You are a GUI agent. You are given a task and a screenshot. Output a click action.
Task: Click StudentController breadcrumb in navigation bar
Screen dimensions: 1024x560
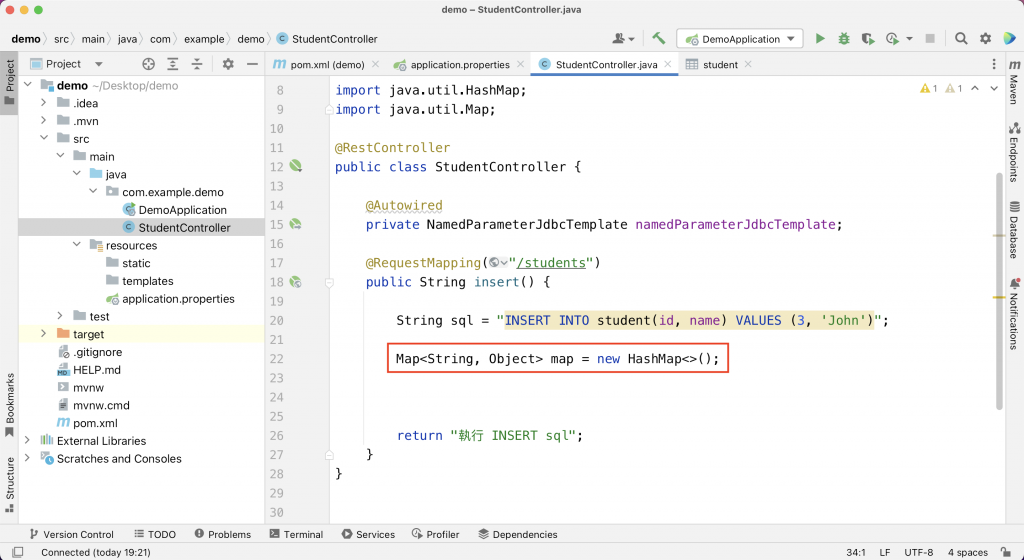click(x=327, y=39)
